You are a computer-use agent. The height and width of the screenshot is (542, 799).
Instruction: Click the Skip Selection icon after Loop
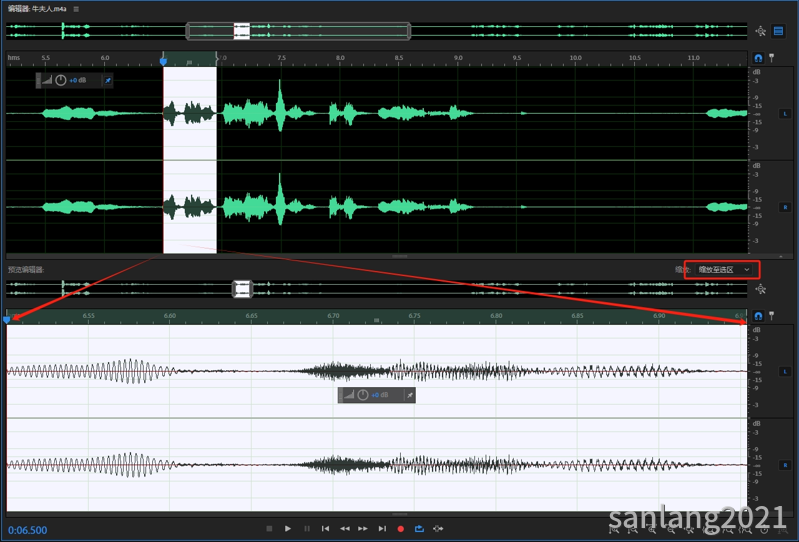[x=438, y=528]
